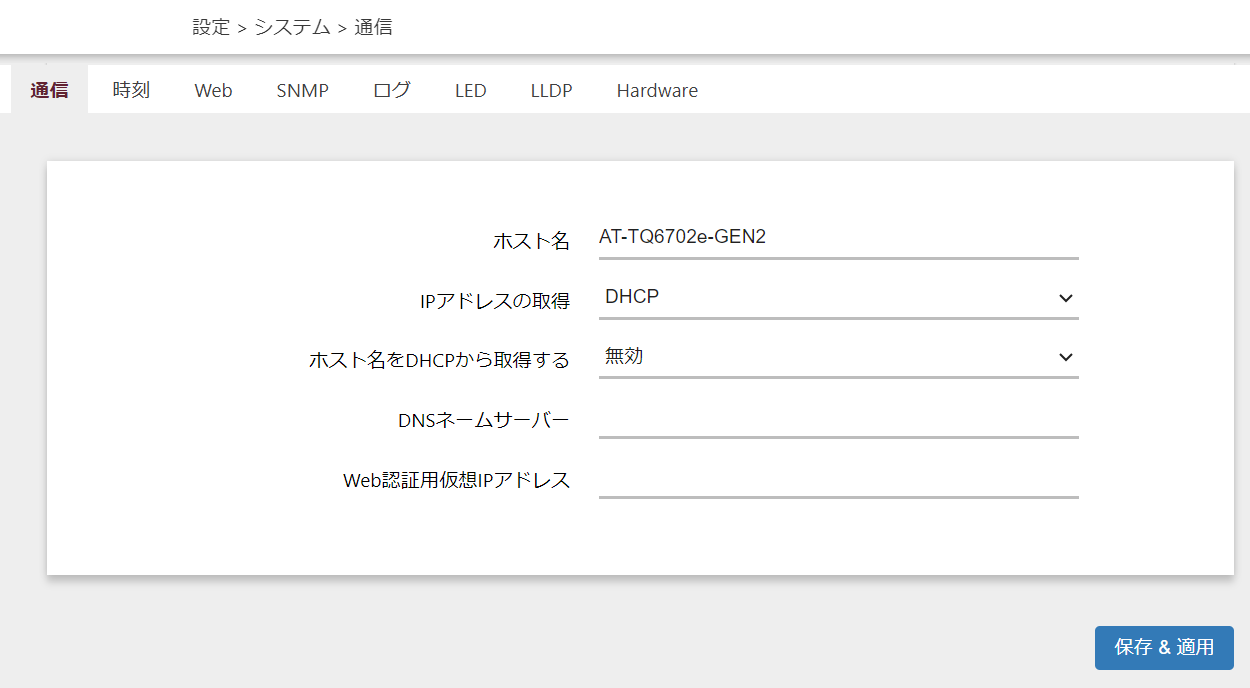Click the chevron arrow on the DHCP dropdown
Screen dimensions: 1250x688
(x=1065, y=298)
